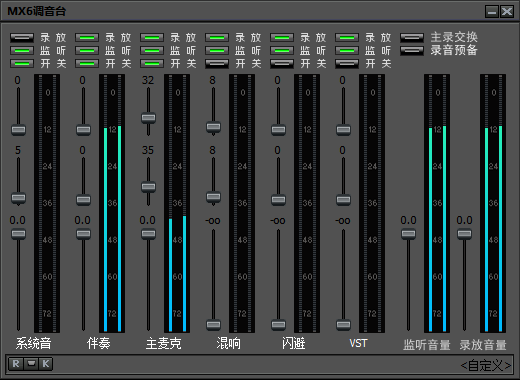The image size is (520, 380).
Task: Enable 开关 on the 闪避 channel
Action: [282, 63]
